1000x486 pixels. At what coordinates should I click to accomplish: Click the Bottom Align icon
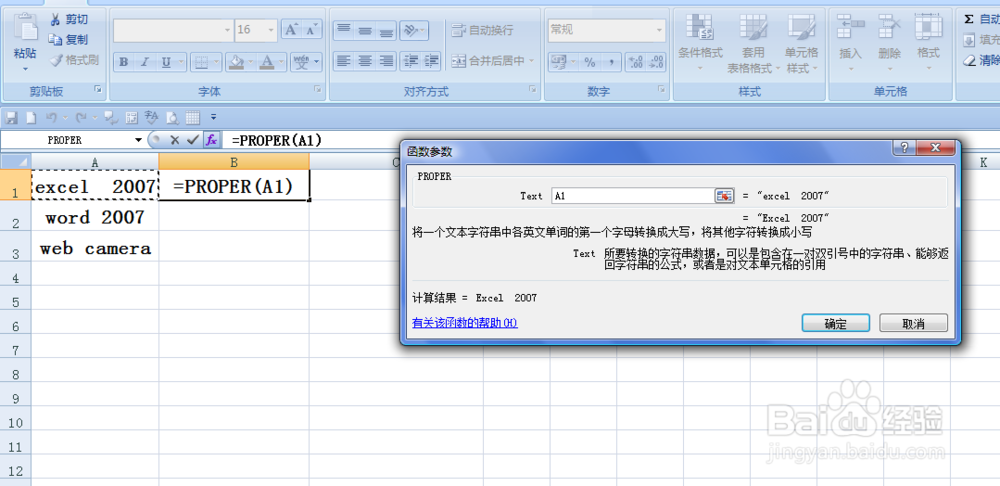click(x=386, y=29)
